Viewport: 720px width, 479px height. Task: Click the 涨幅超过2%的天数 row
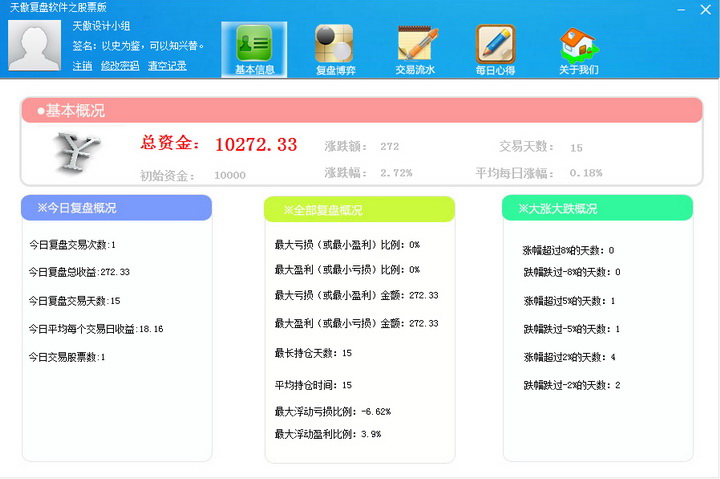tap(569, 357)
